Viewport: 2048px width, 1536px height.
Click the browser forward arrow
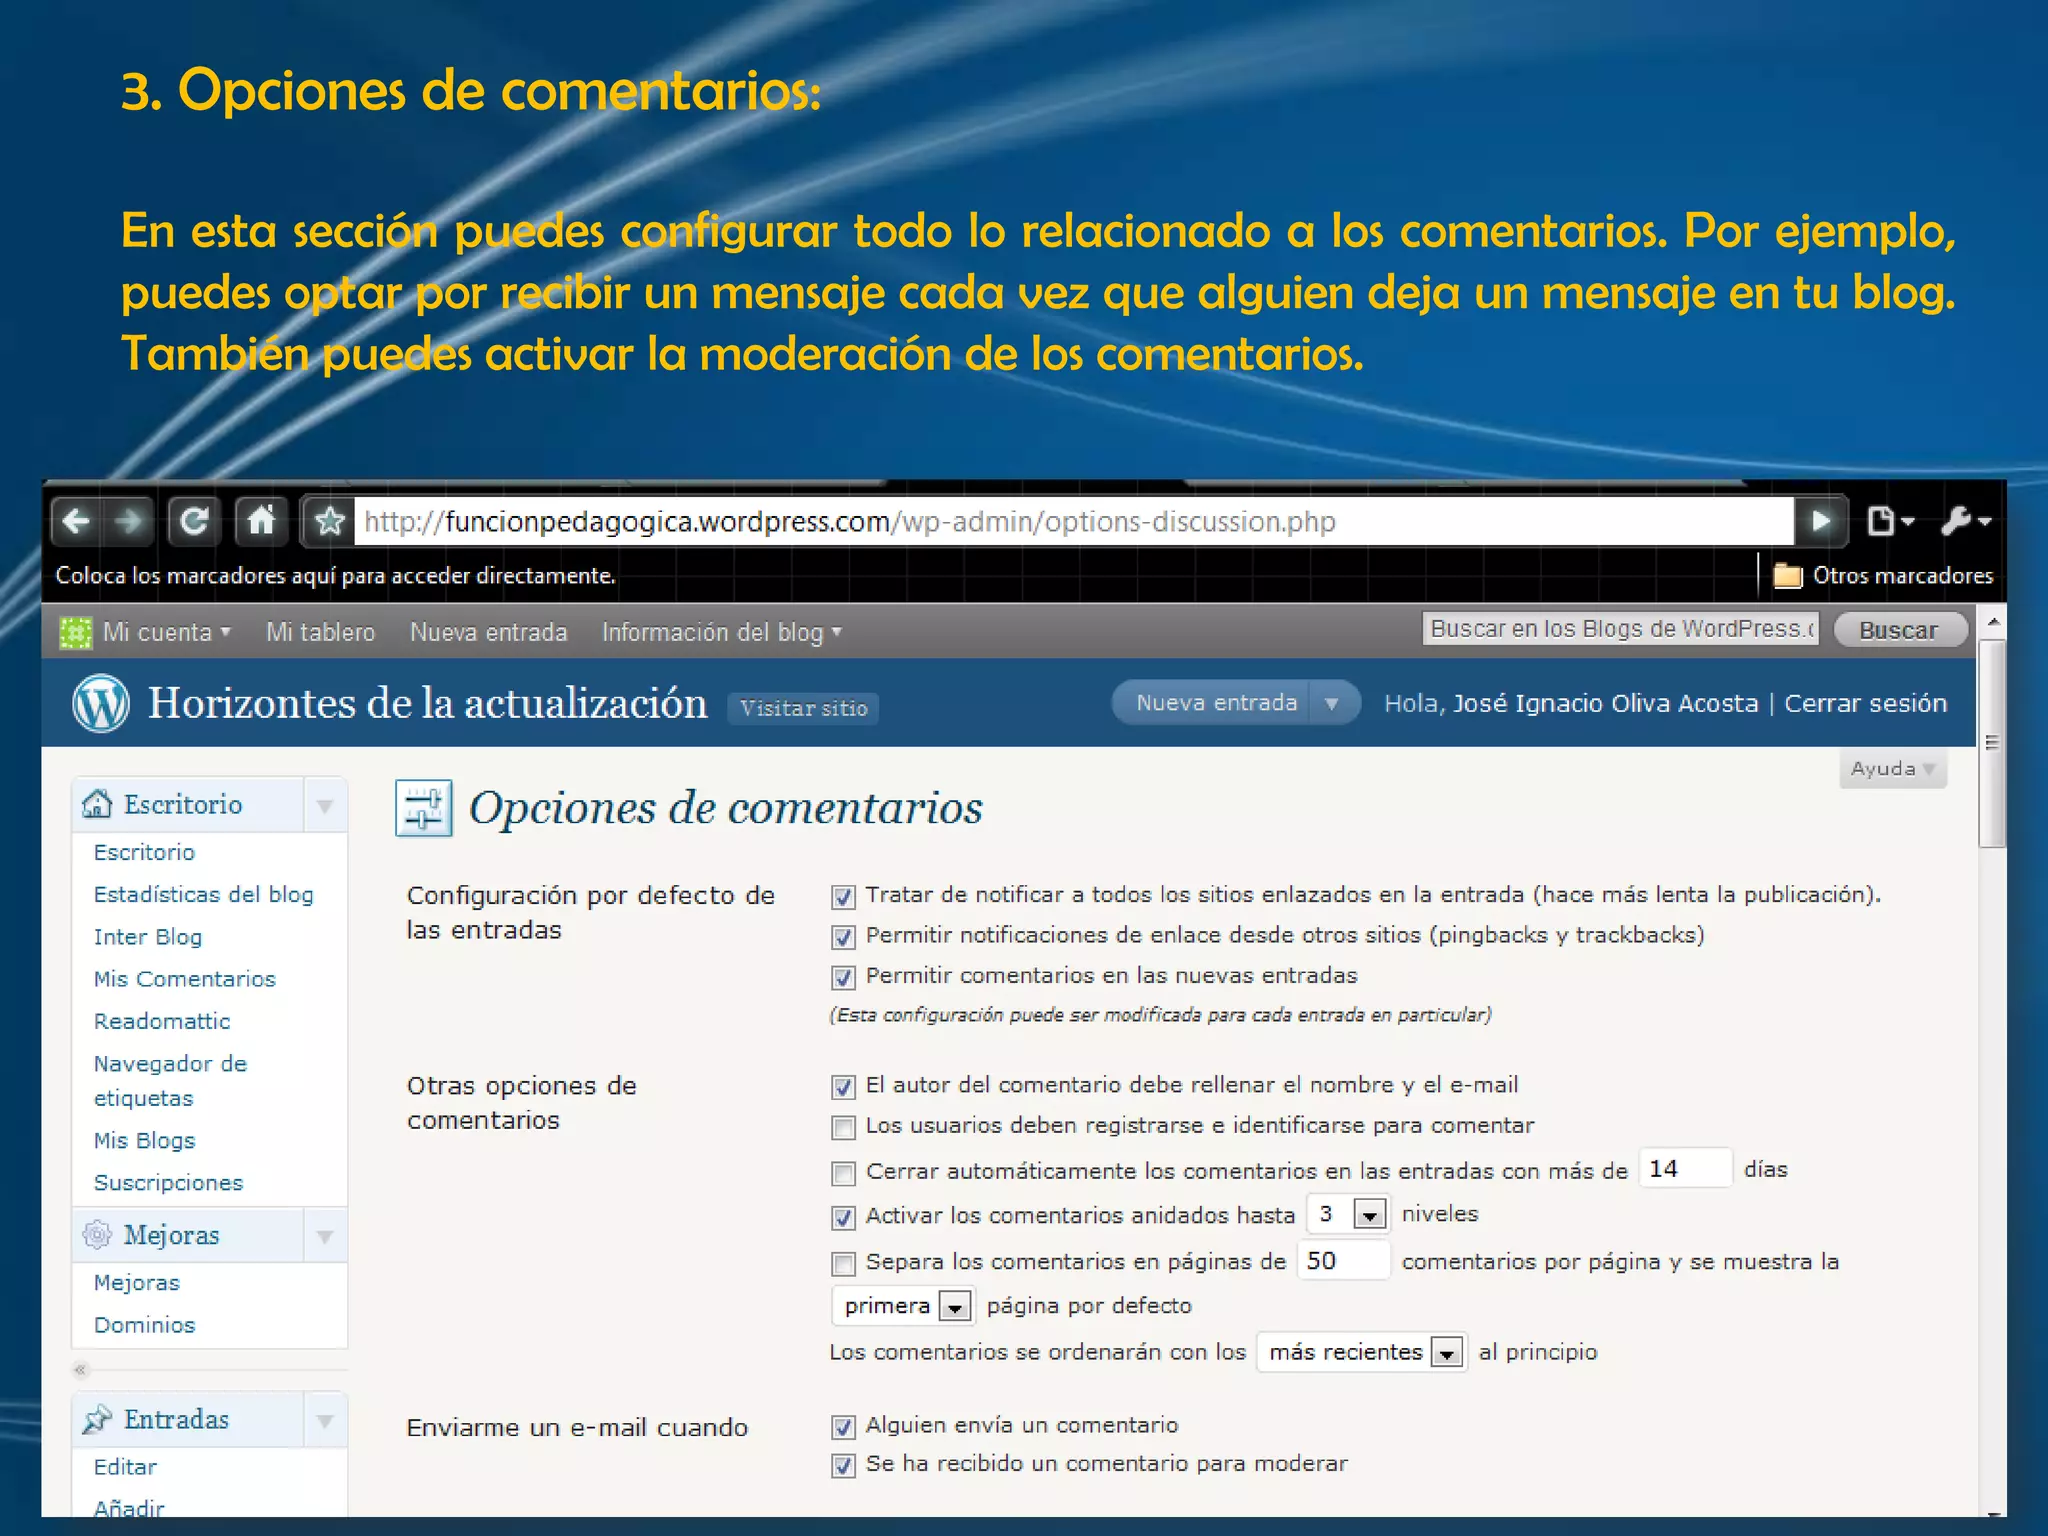128,521
